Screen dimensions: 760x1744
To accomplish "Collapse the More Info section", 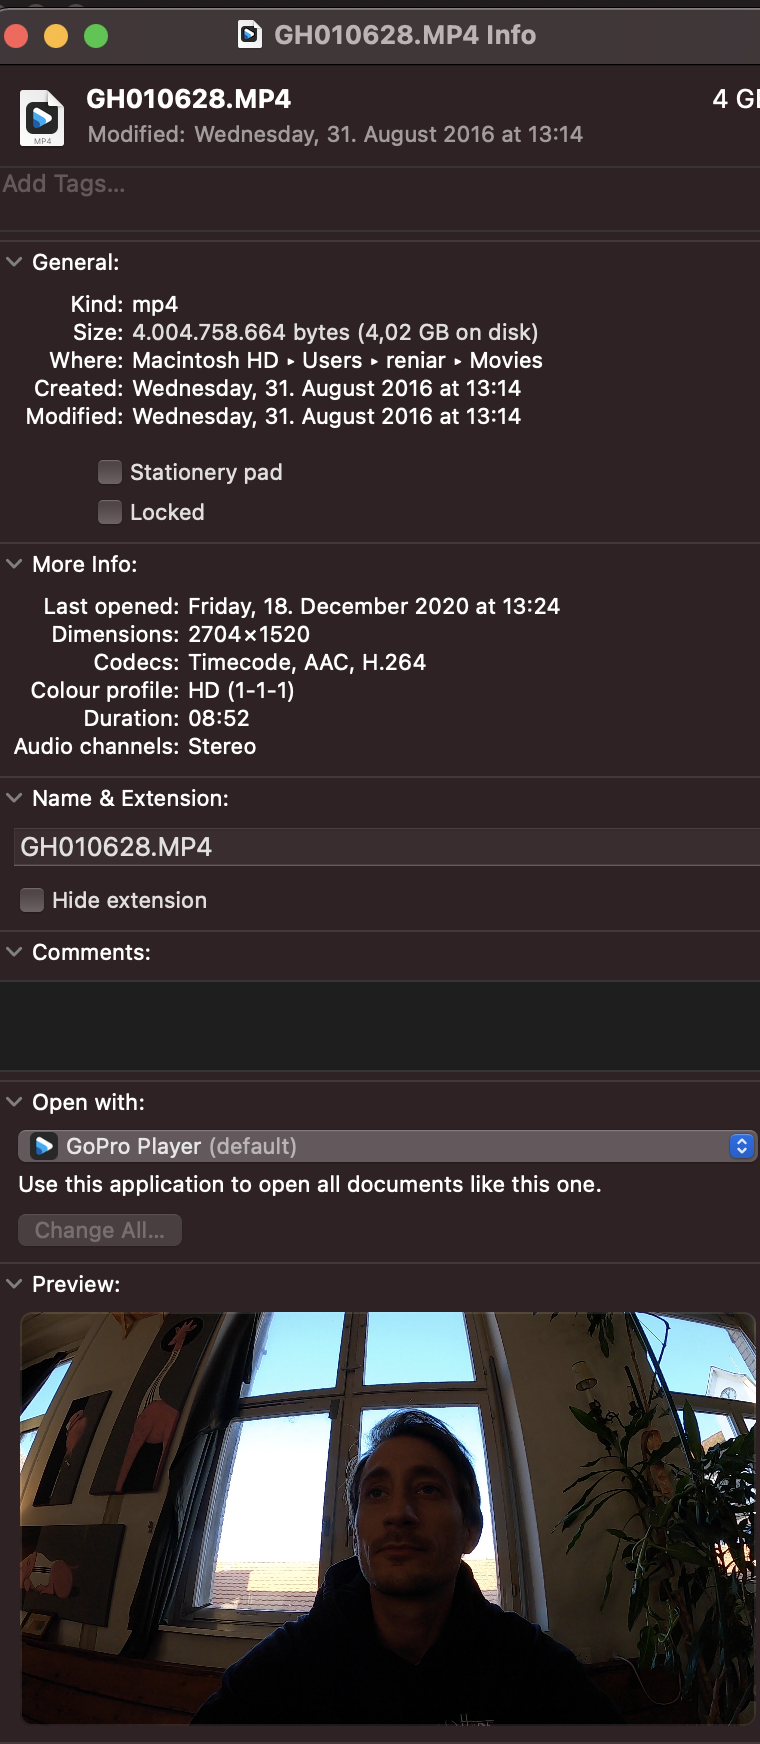I will (x=14, y=564).
